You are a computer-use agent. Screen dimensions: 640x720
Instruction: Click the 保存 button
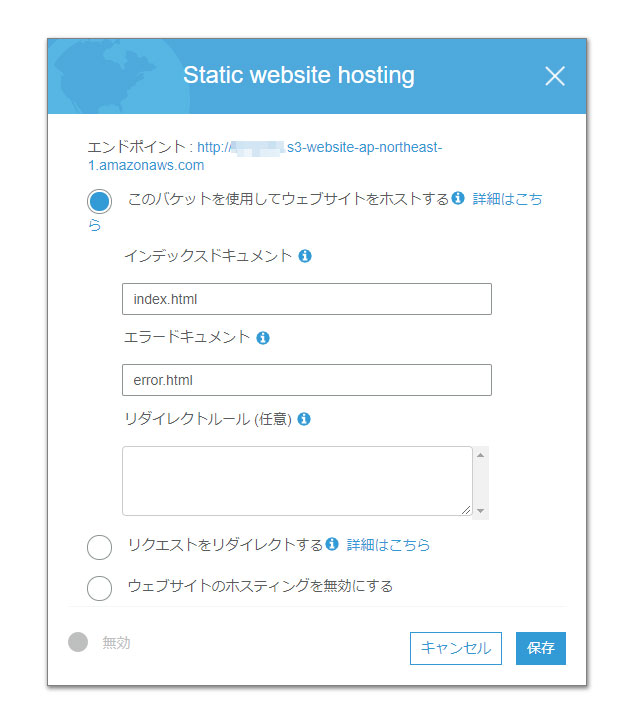pyautogui.click(x=540, y=648)
